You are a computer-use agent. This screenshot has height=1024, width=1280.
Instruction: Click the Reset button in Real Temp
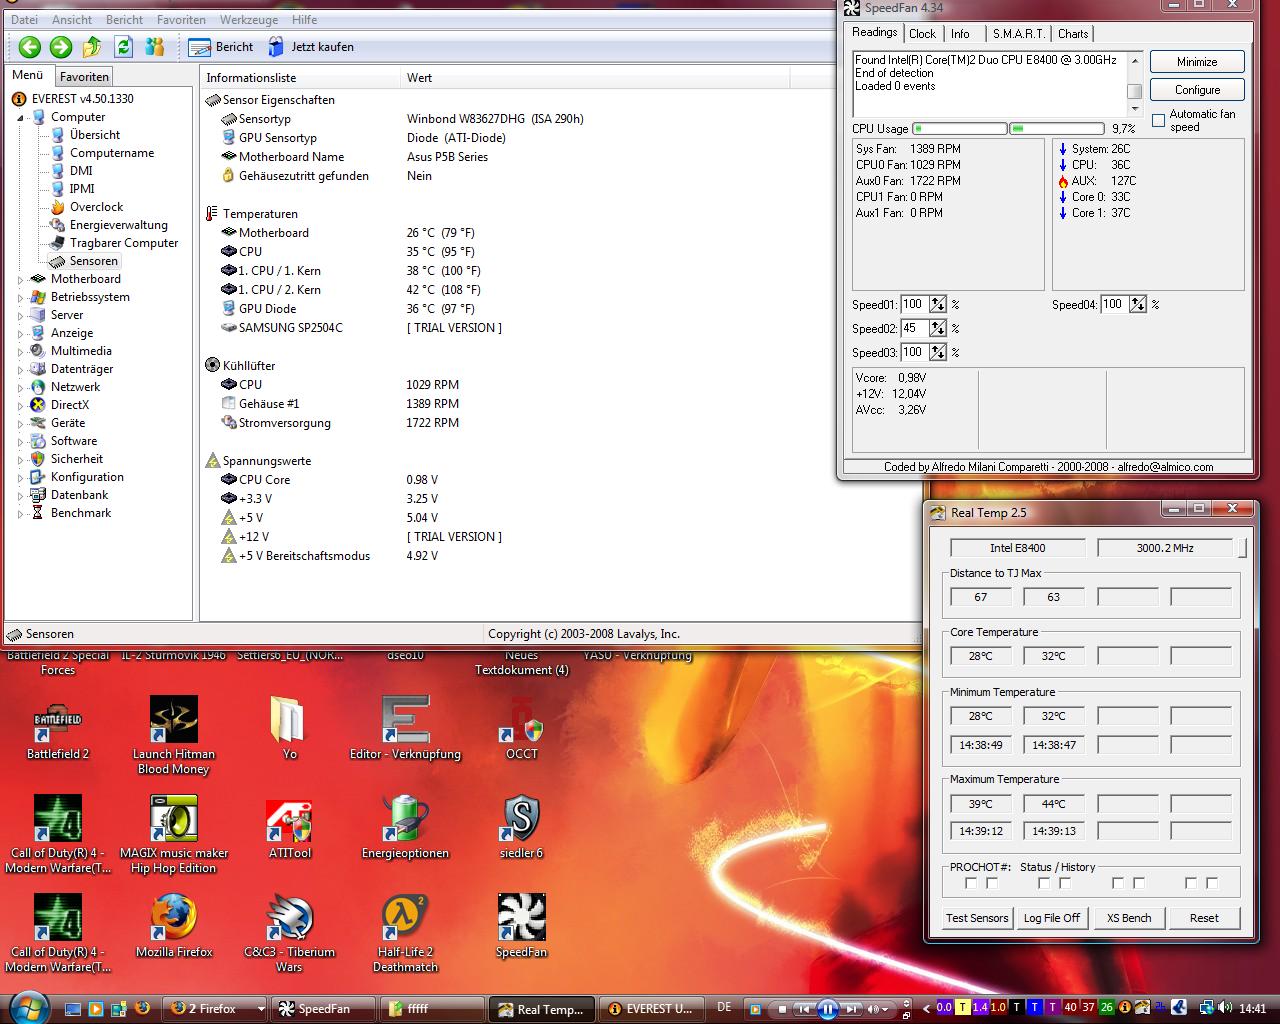(1204, 918)
